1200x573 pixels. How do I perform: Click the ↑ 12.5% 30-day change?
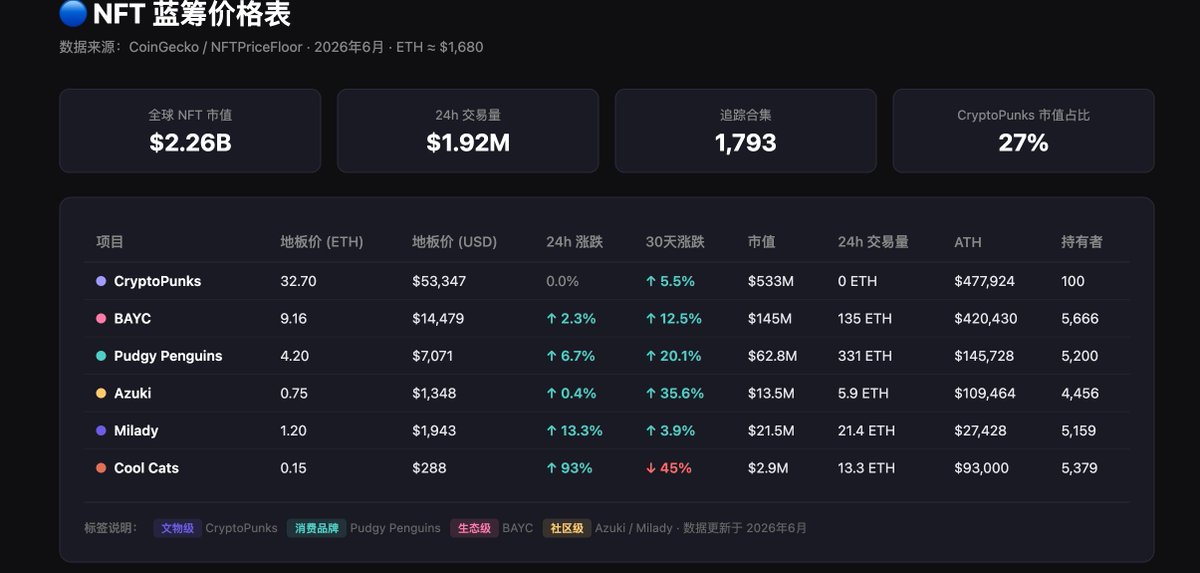click(x=674, y=318)
